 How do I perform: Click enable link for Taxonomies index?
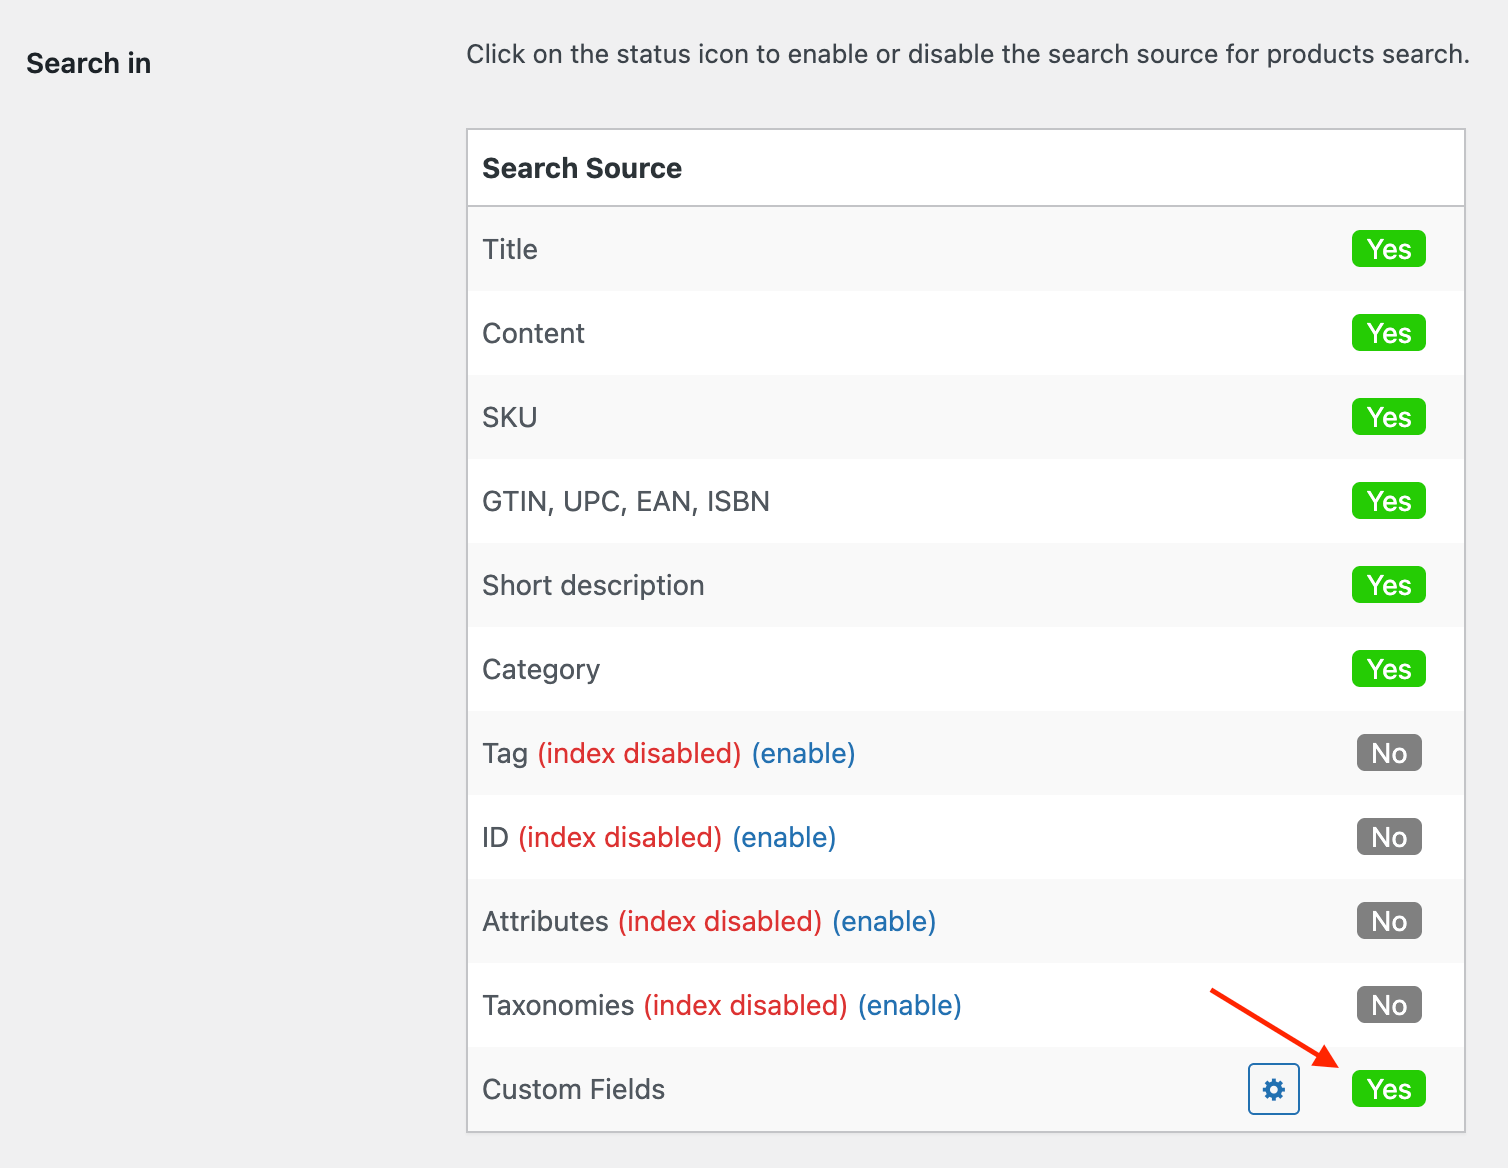coord(909,1005)
